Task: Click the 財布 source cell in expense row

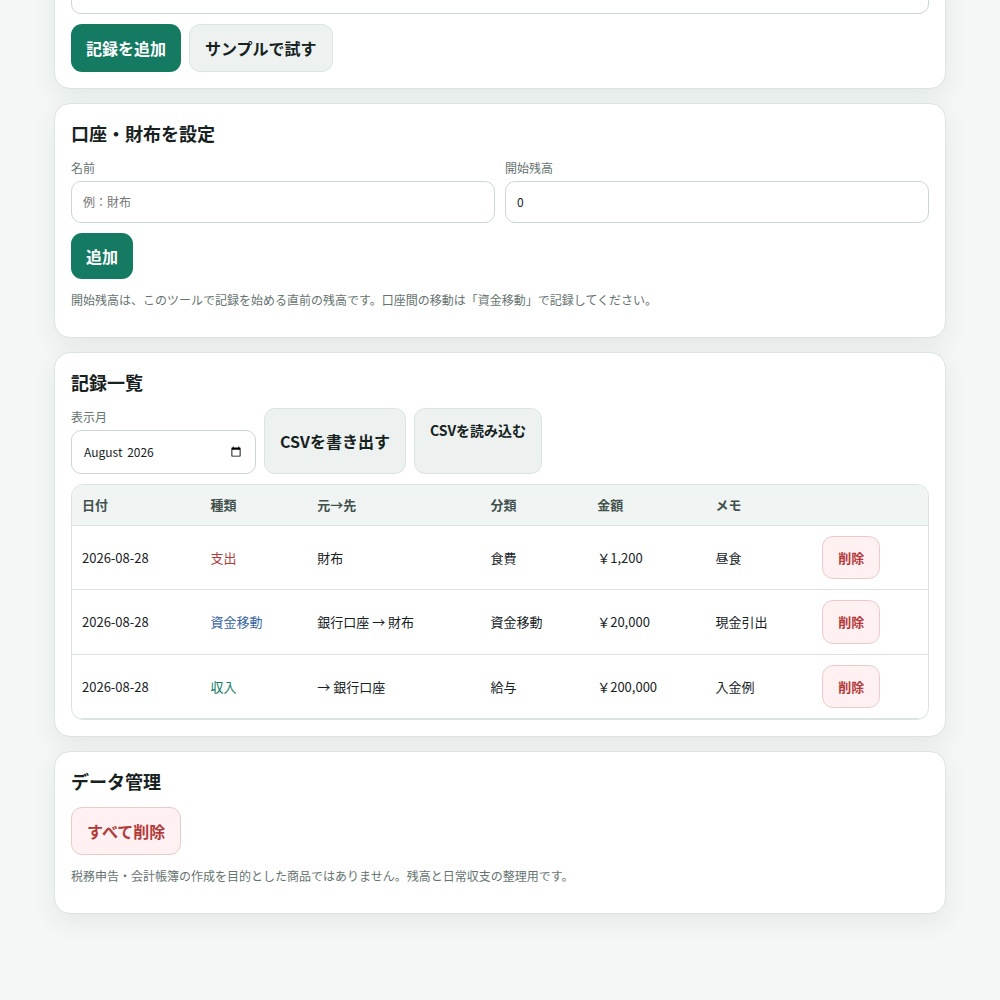Action: 330,559
